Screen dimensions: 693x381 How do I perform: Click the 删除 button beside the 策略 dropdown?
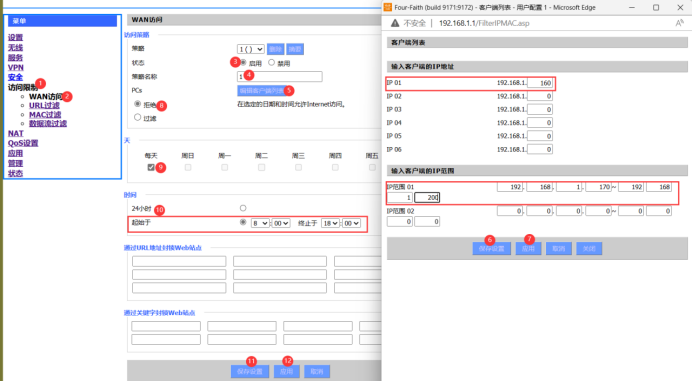[x=275, y=49]
